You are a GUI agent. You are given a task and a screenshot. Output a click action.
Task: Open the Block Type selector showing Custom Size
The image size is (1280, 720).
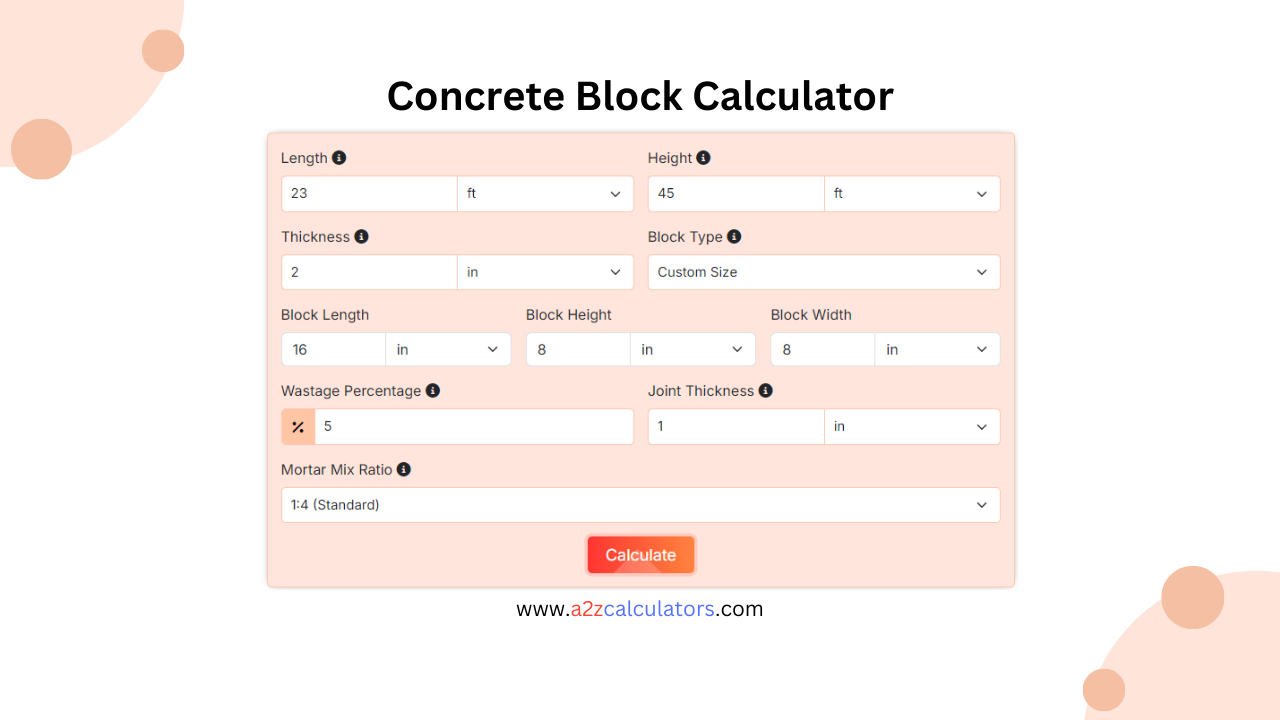coord(823,271)
